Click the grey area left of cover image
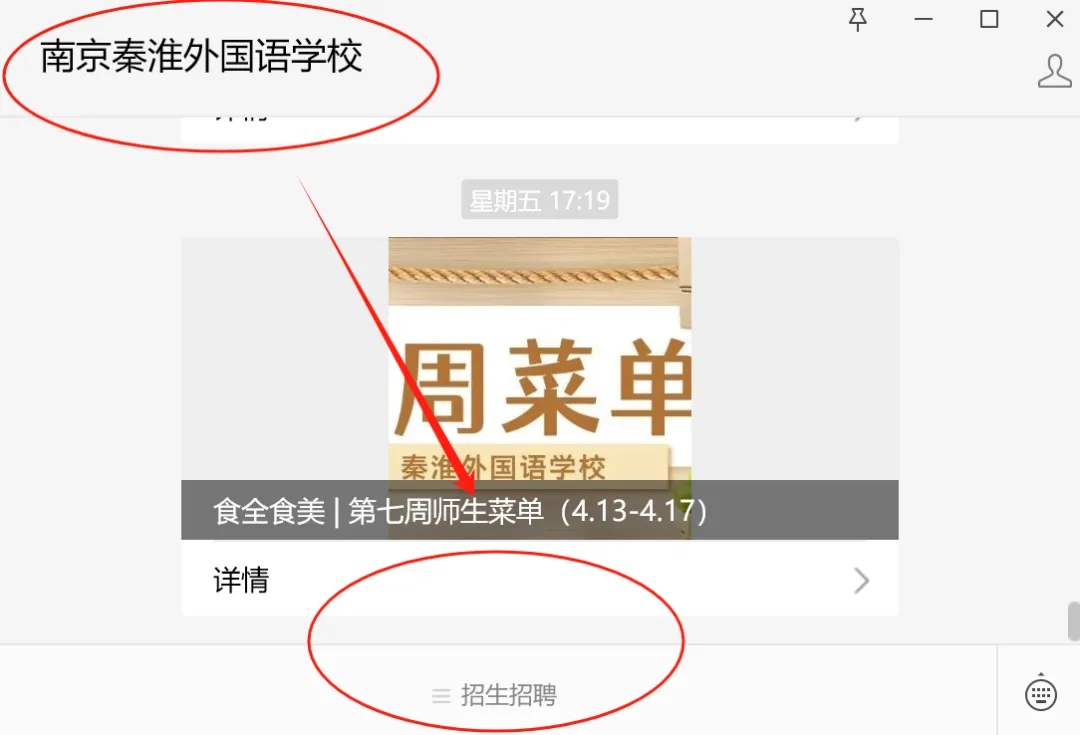Screen dimensions: 1080x735 coord(285,358)
